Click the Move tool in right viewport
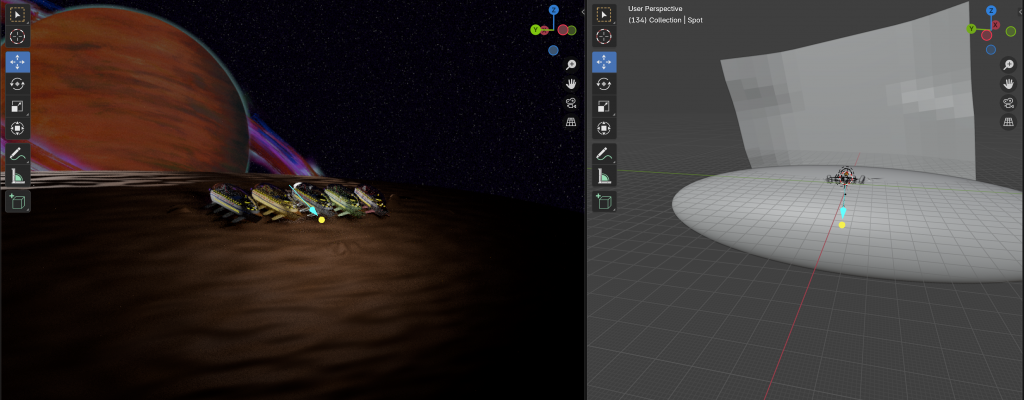 (604, 62)
